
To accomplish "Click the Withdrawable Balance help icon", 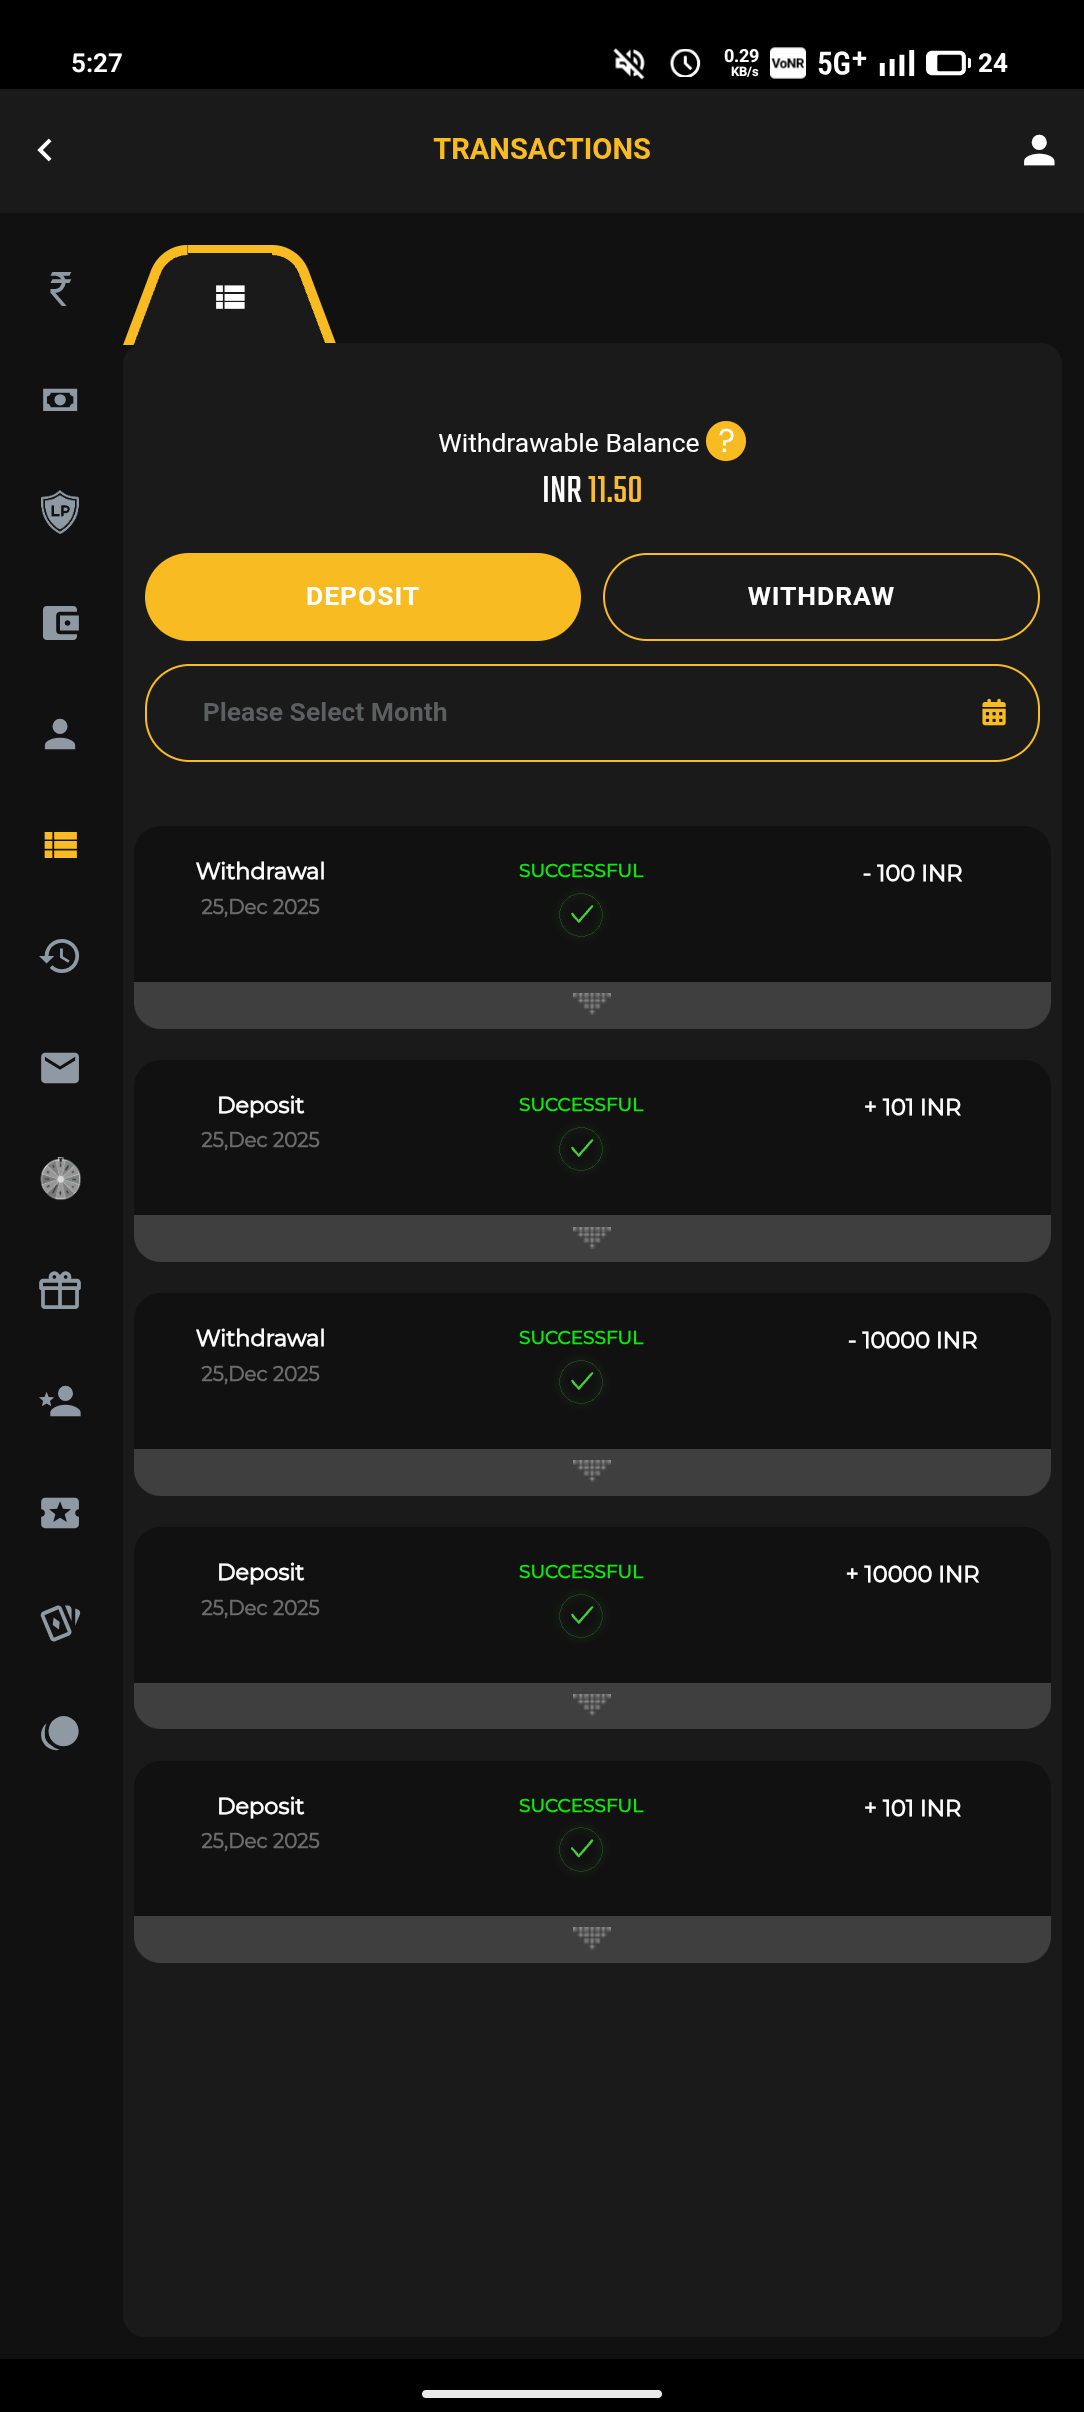I will tap(726, 441).
